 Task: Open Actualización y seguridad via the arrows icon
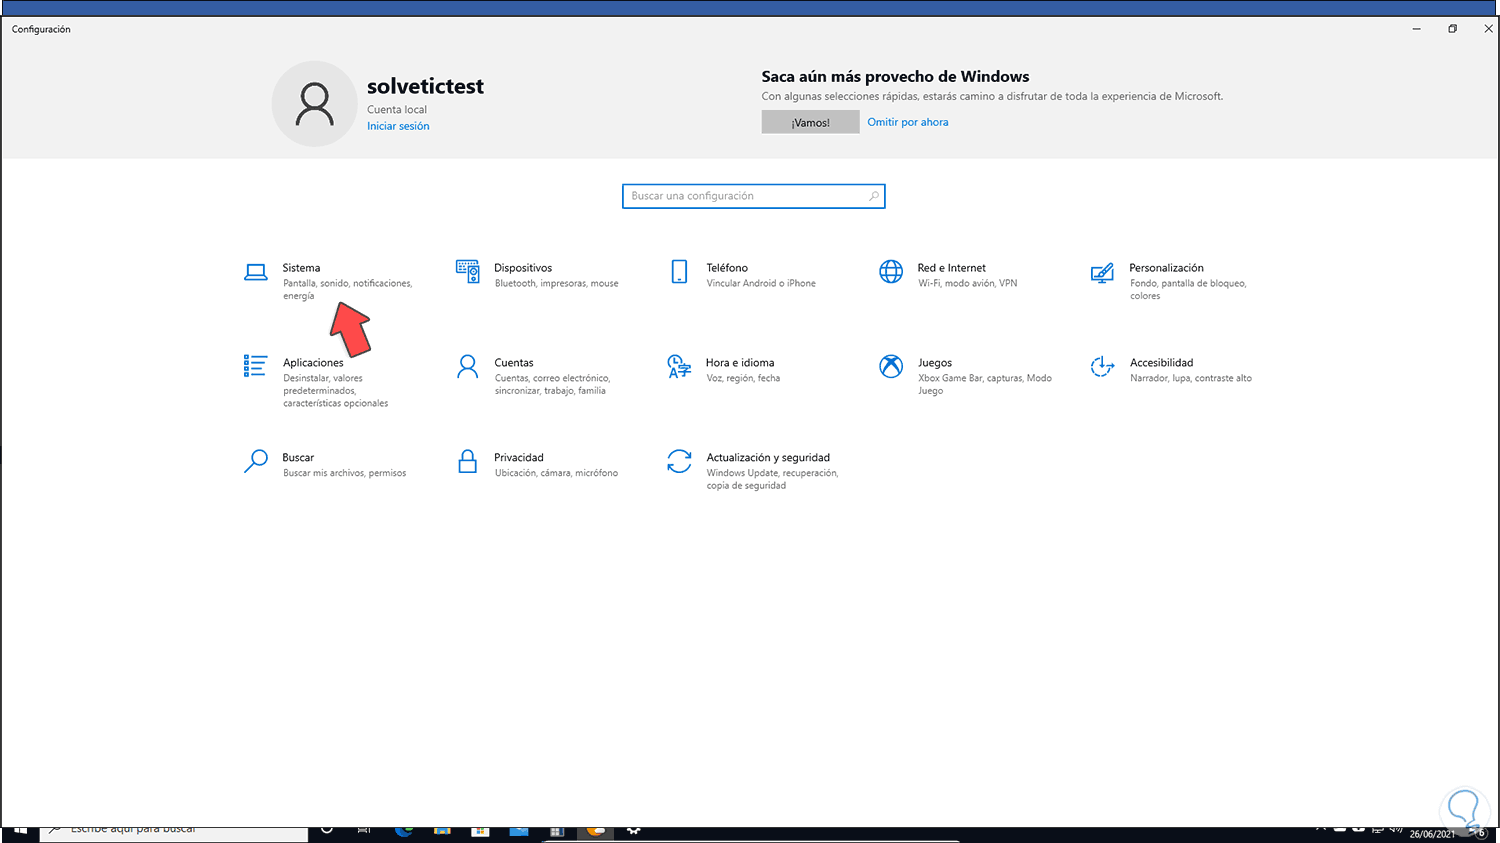pos(679,461)
